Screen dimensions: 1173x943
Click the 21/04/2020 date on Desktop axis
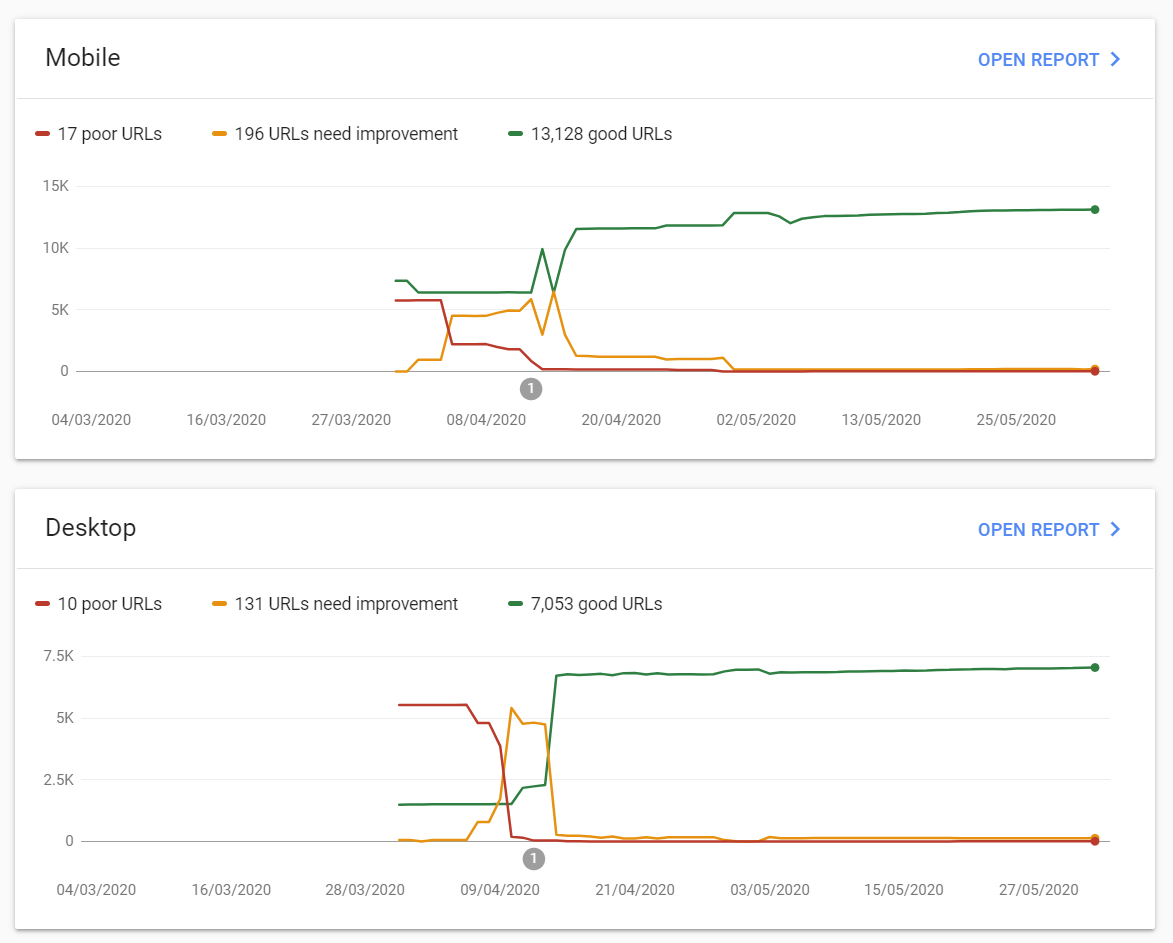[x=634, y=890]
